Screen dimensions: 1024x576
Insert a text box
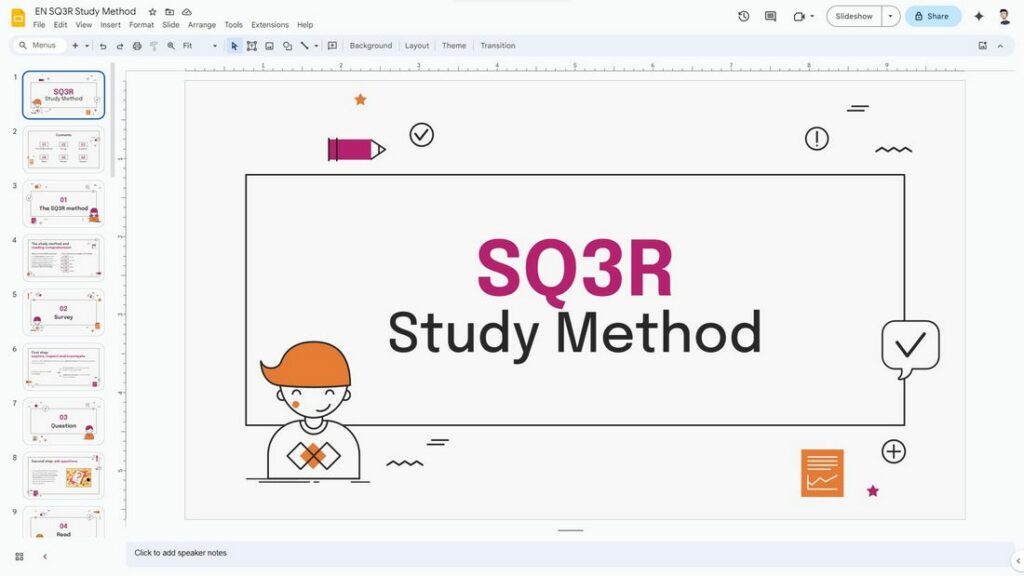coord(251,45)
